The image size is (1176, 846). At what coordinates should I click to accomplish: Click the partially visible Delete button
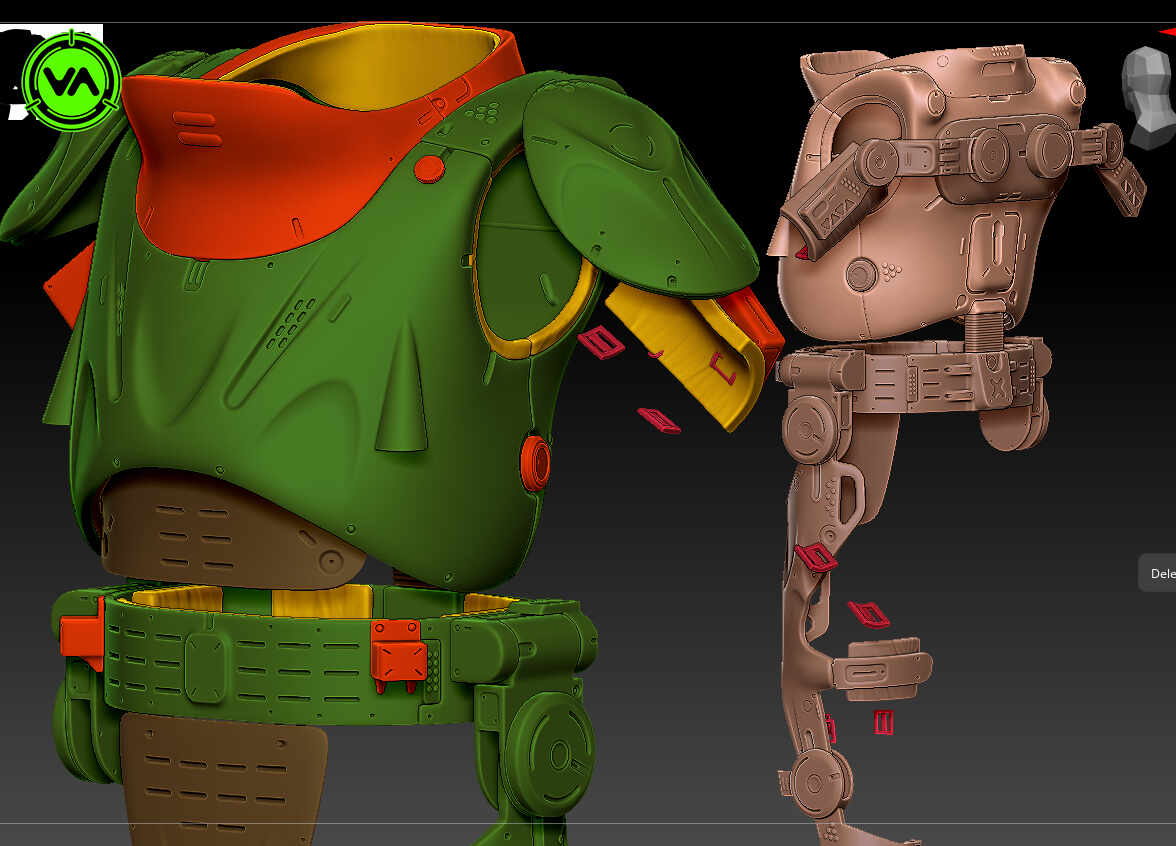pyautogui.click(x=1158, y=573)
